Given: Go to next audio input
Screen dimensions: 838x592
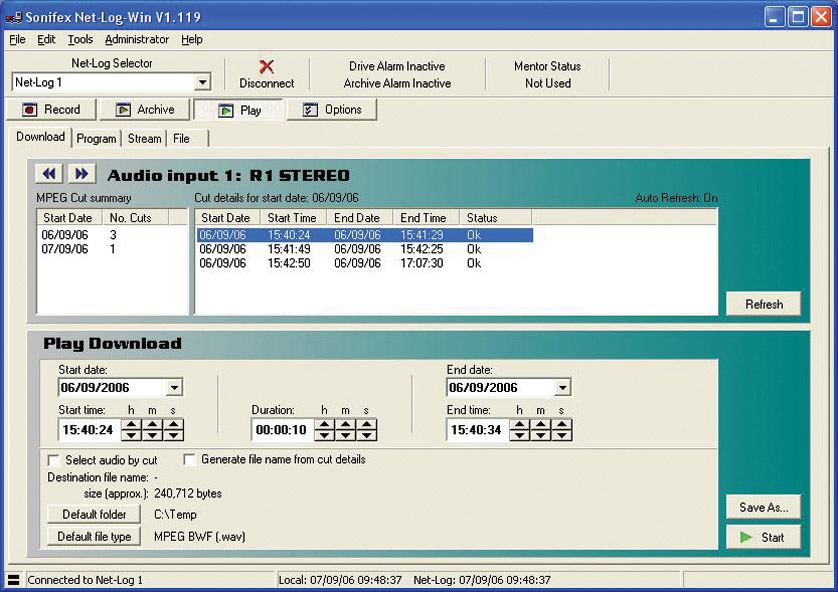Looking at the screenshot, I should click(82, 175).
